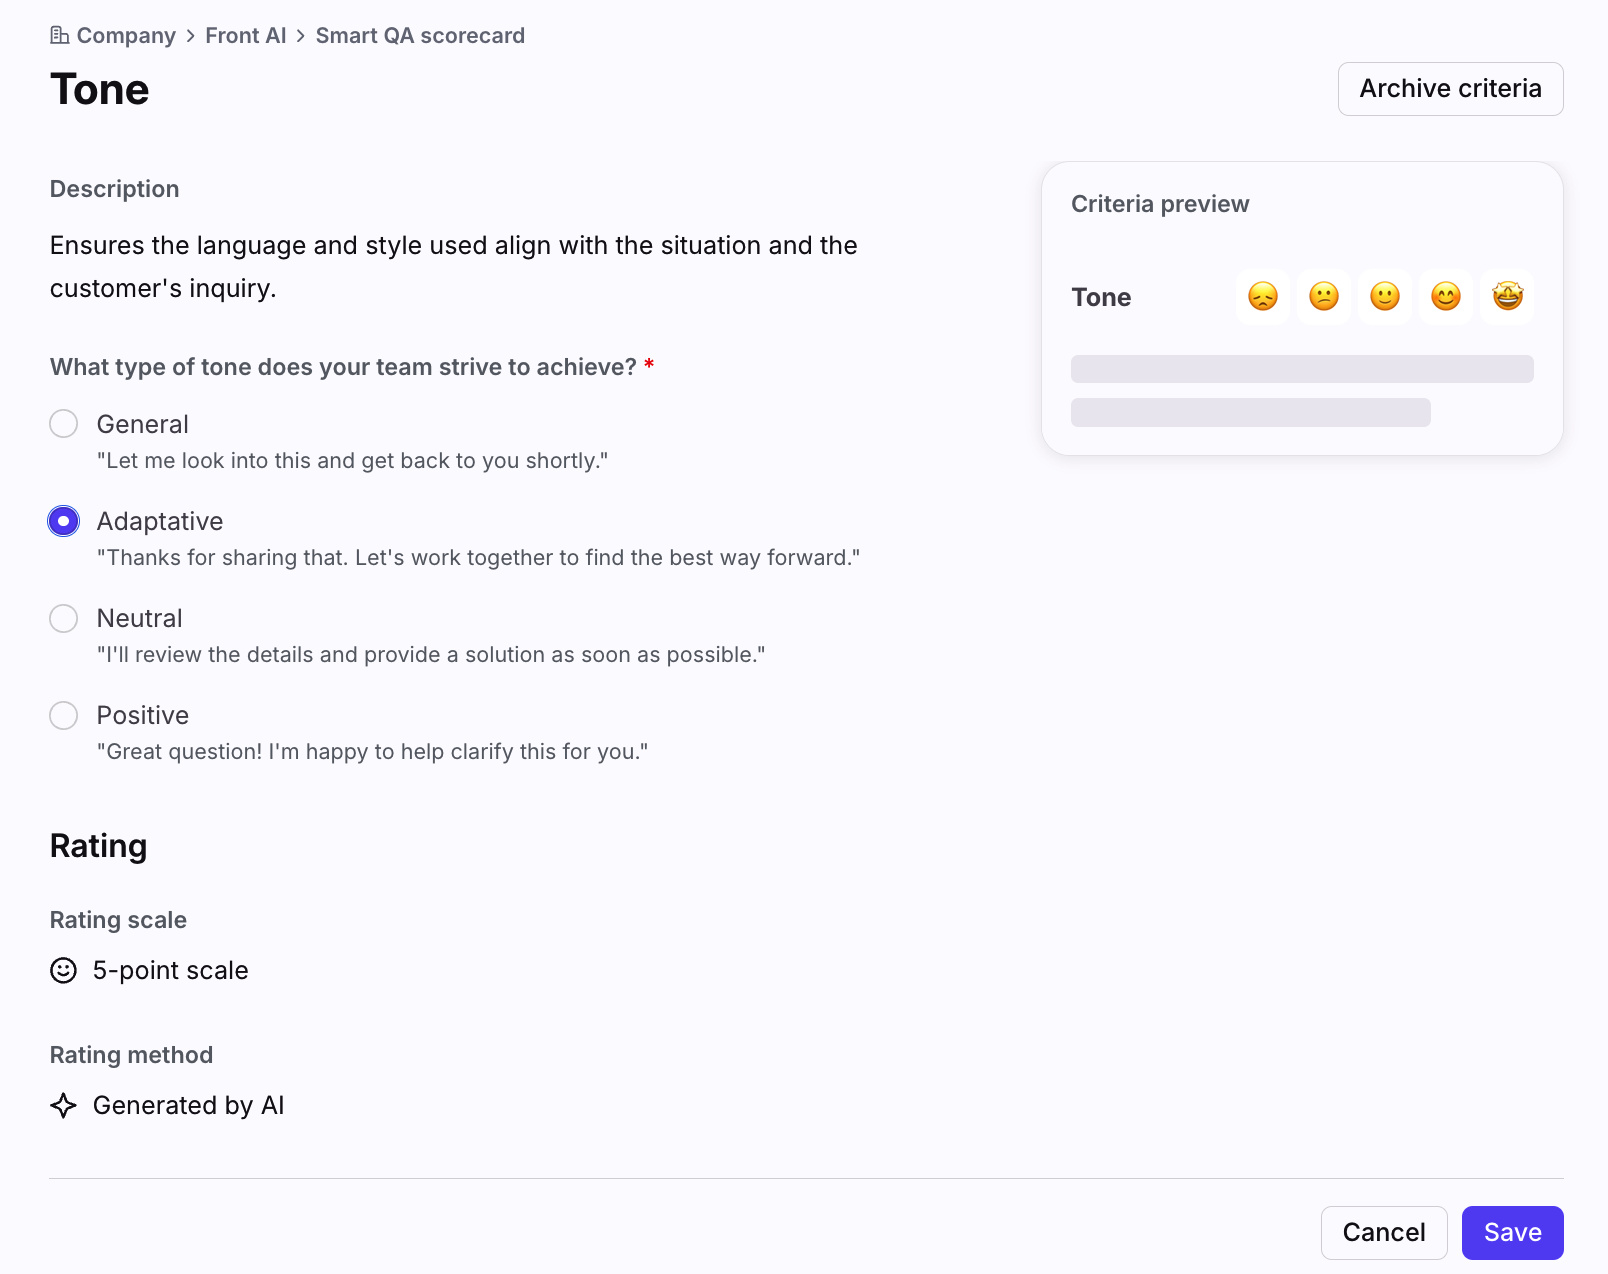This screenshot has height=1274, width=1608.
Task: Click the disappointed face emoji rating
Action: click(x=1263, y=297)
